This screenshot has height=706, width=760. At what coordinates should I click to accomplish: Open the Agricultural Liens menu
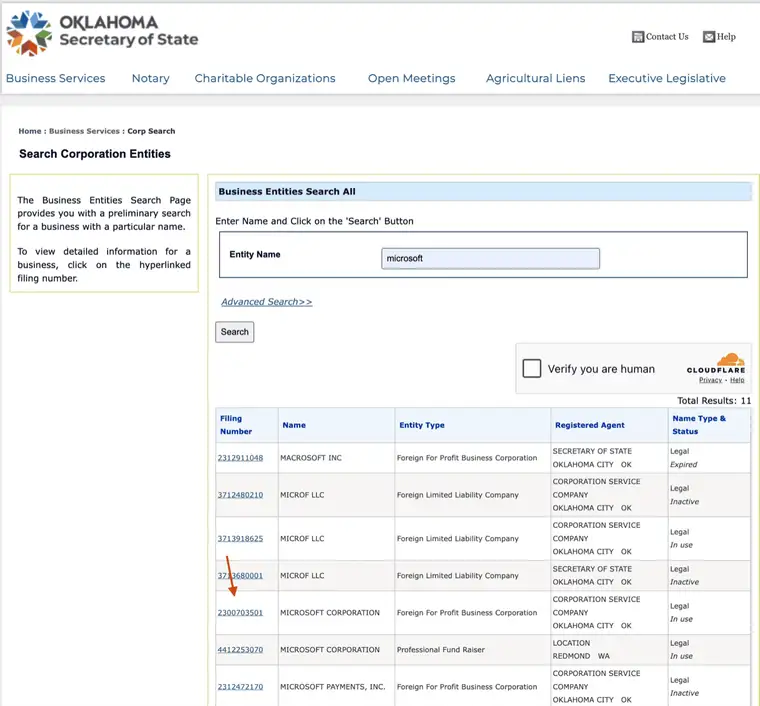[536, 78]
